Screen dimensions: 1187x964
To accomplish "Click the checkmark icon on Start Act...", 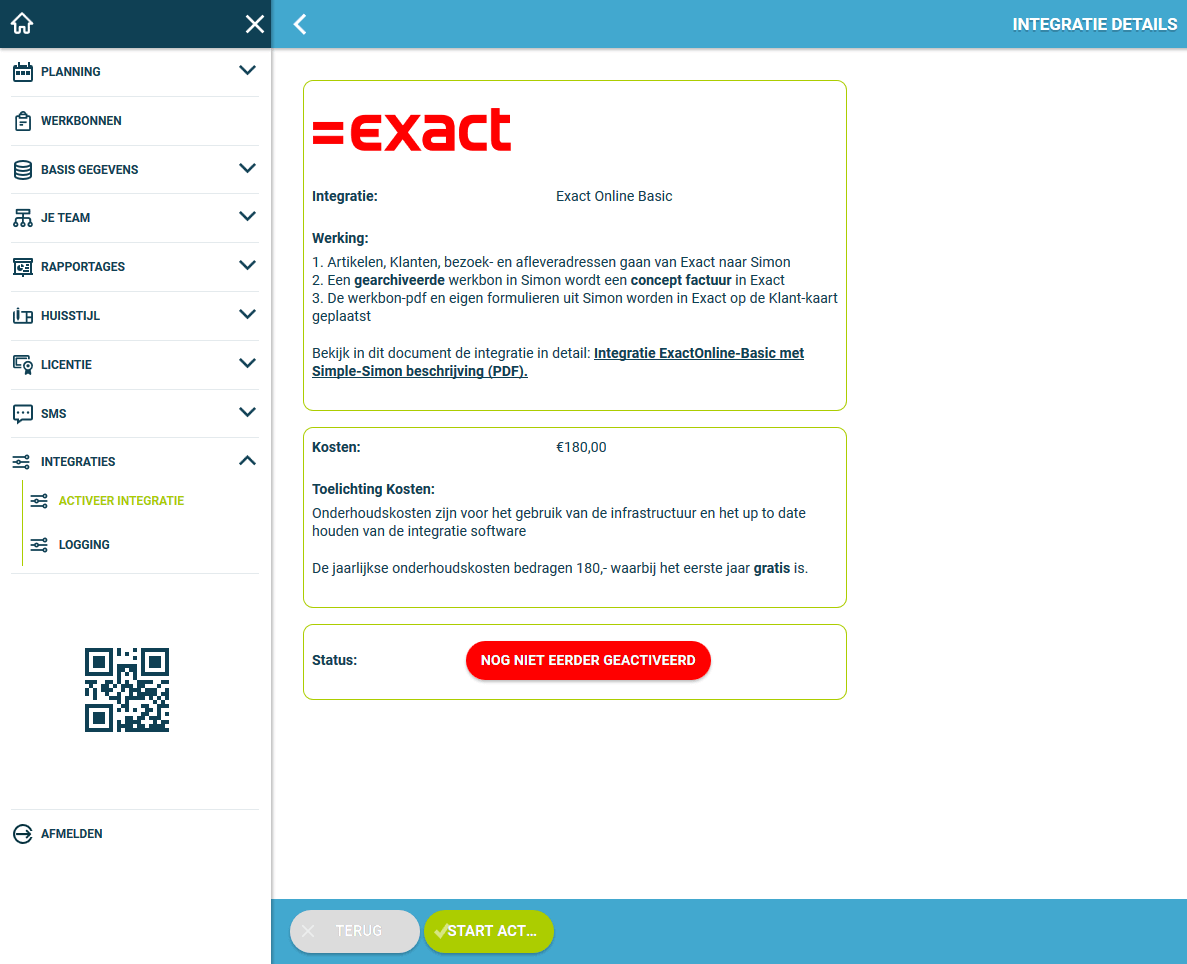I will click(x=441, y=931).
